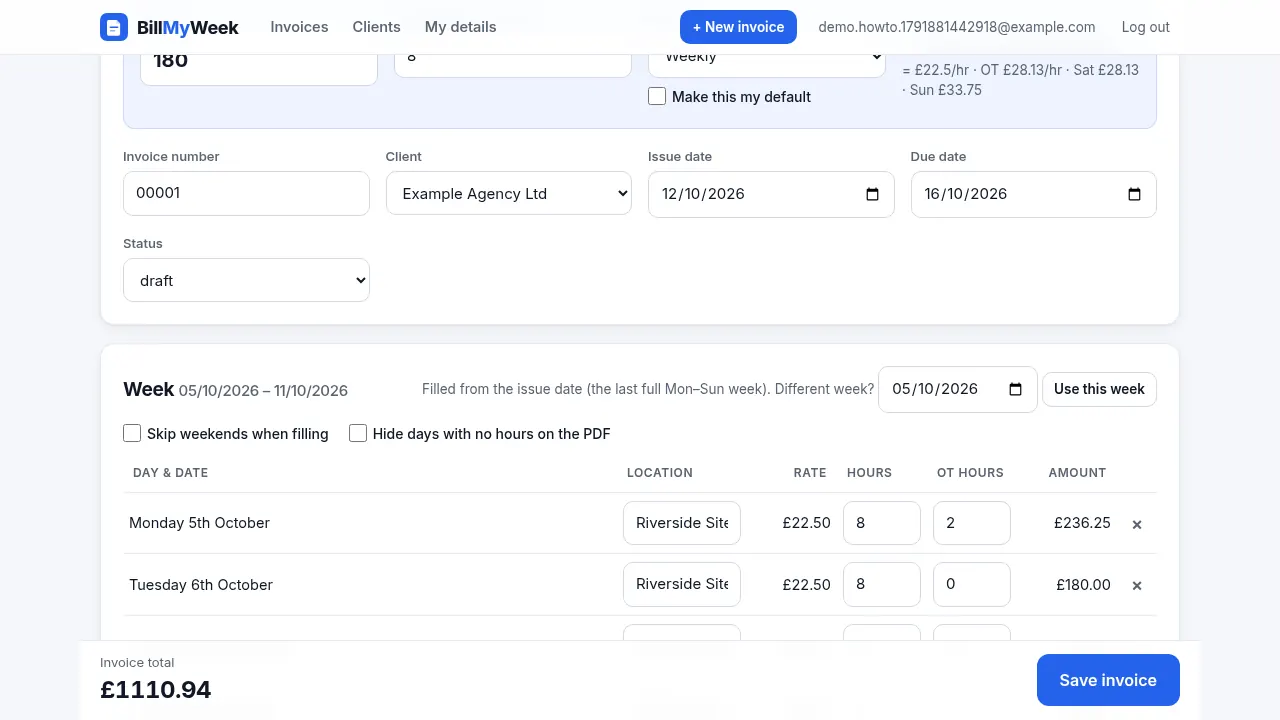The image size is (1280, 720).
Task: Open the week start date calendar icon
Action: (1015, 389)
